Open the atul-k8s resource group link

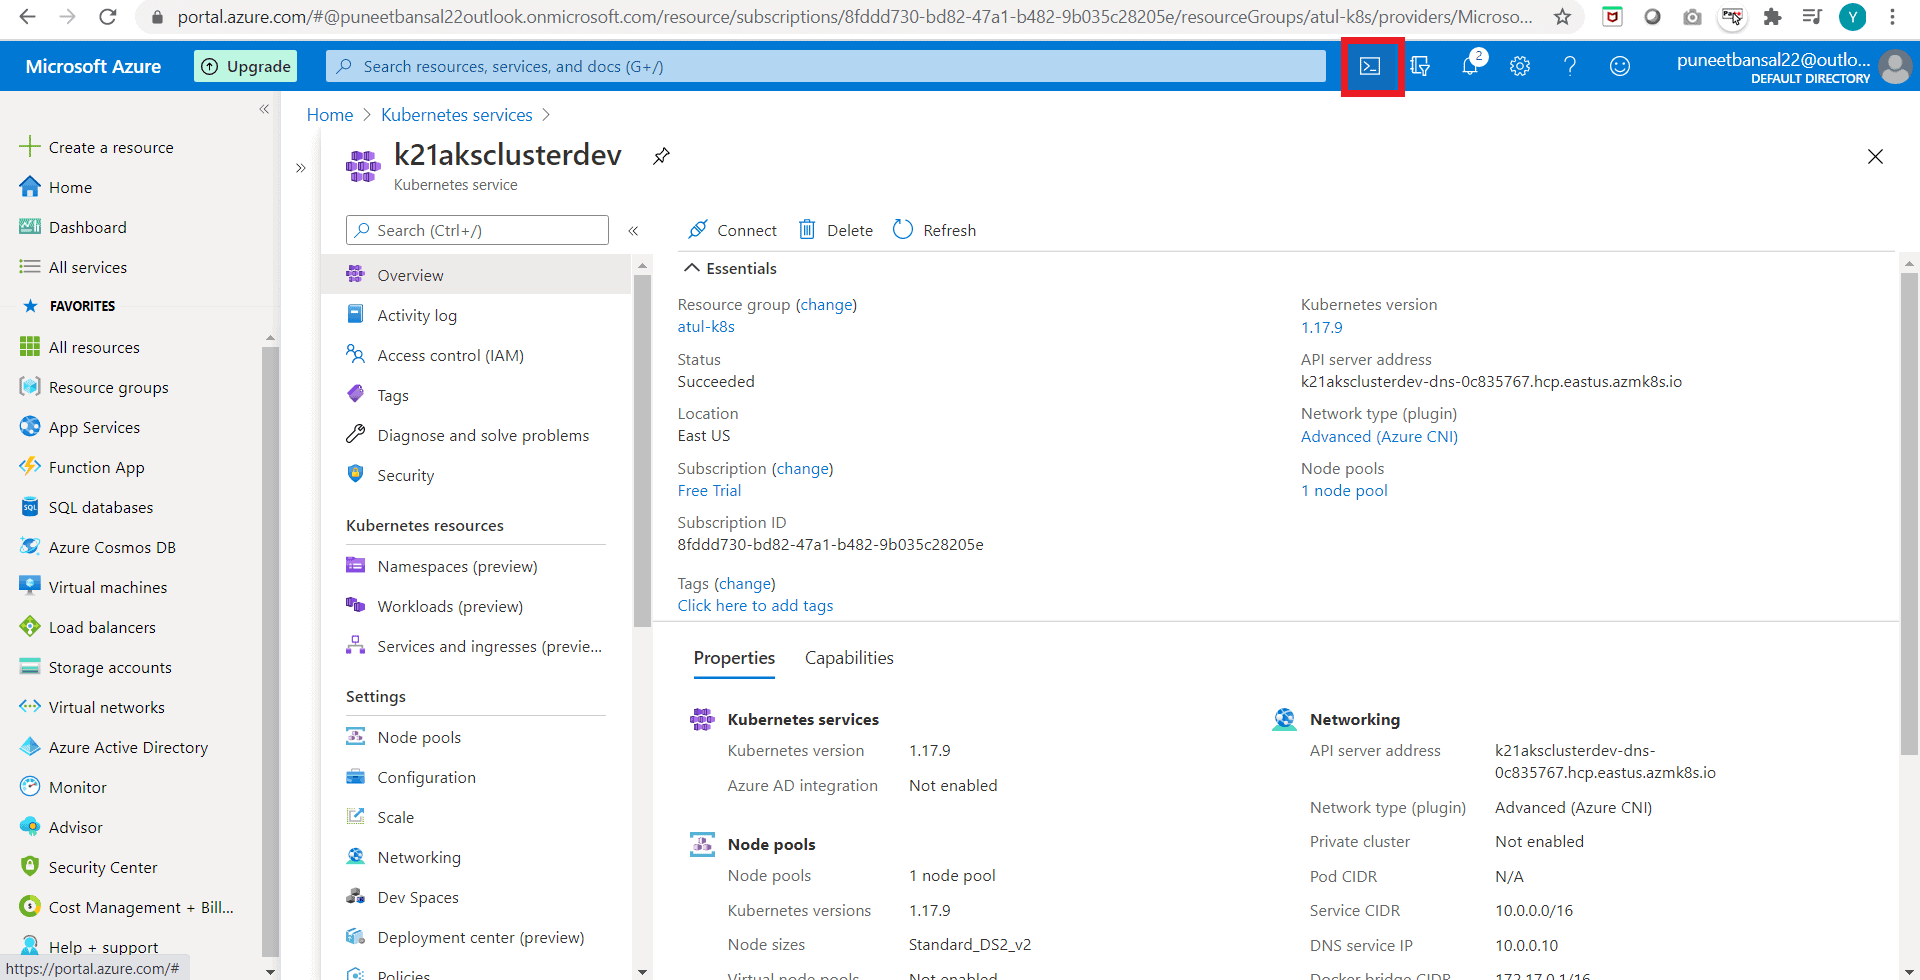click(706, 327)
